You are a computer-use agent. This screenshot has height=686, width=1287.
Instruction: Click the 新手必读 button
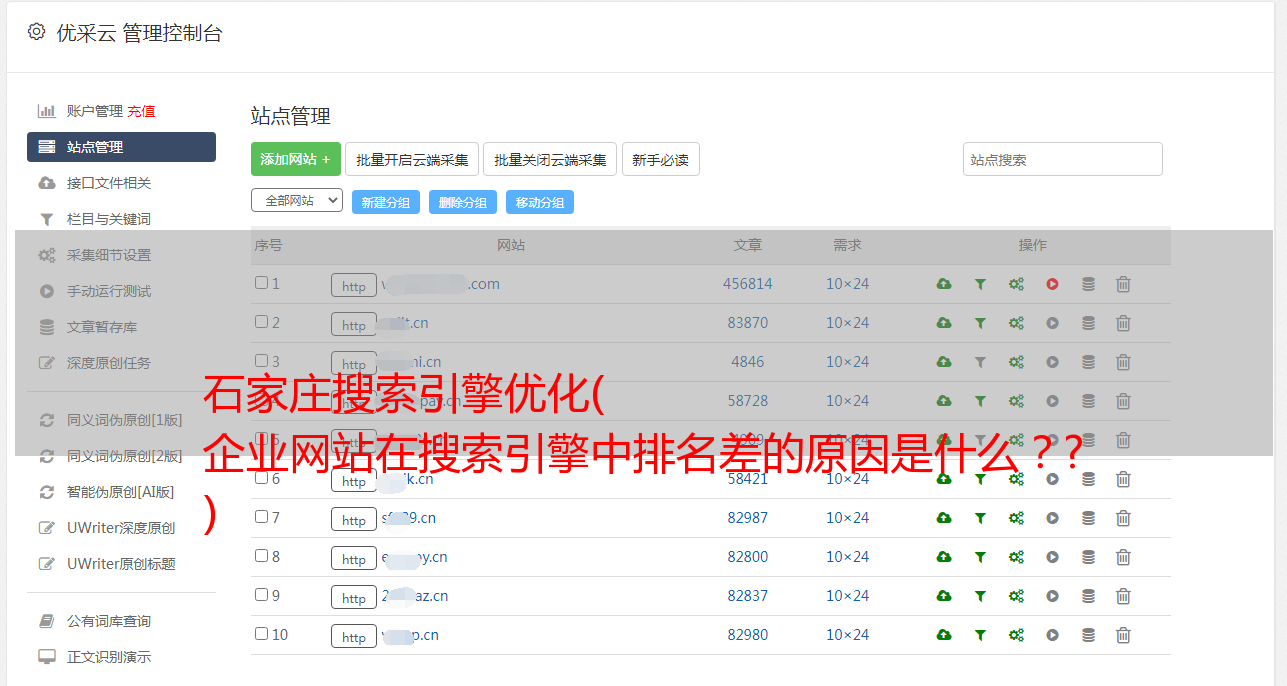pos(660,159)
